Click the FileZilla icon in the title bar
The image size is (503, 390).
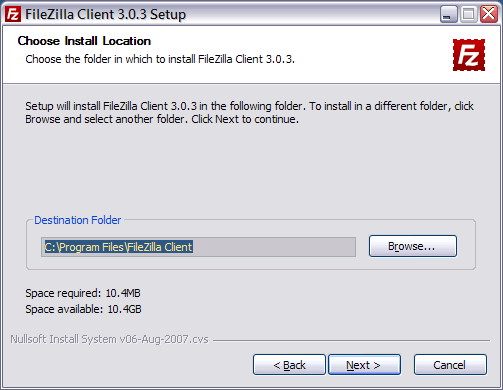point(13,14)
